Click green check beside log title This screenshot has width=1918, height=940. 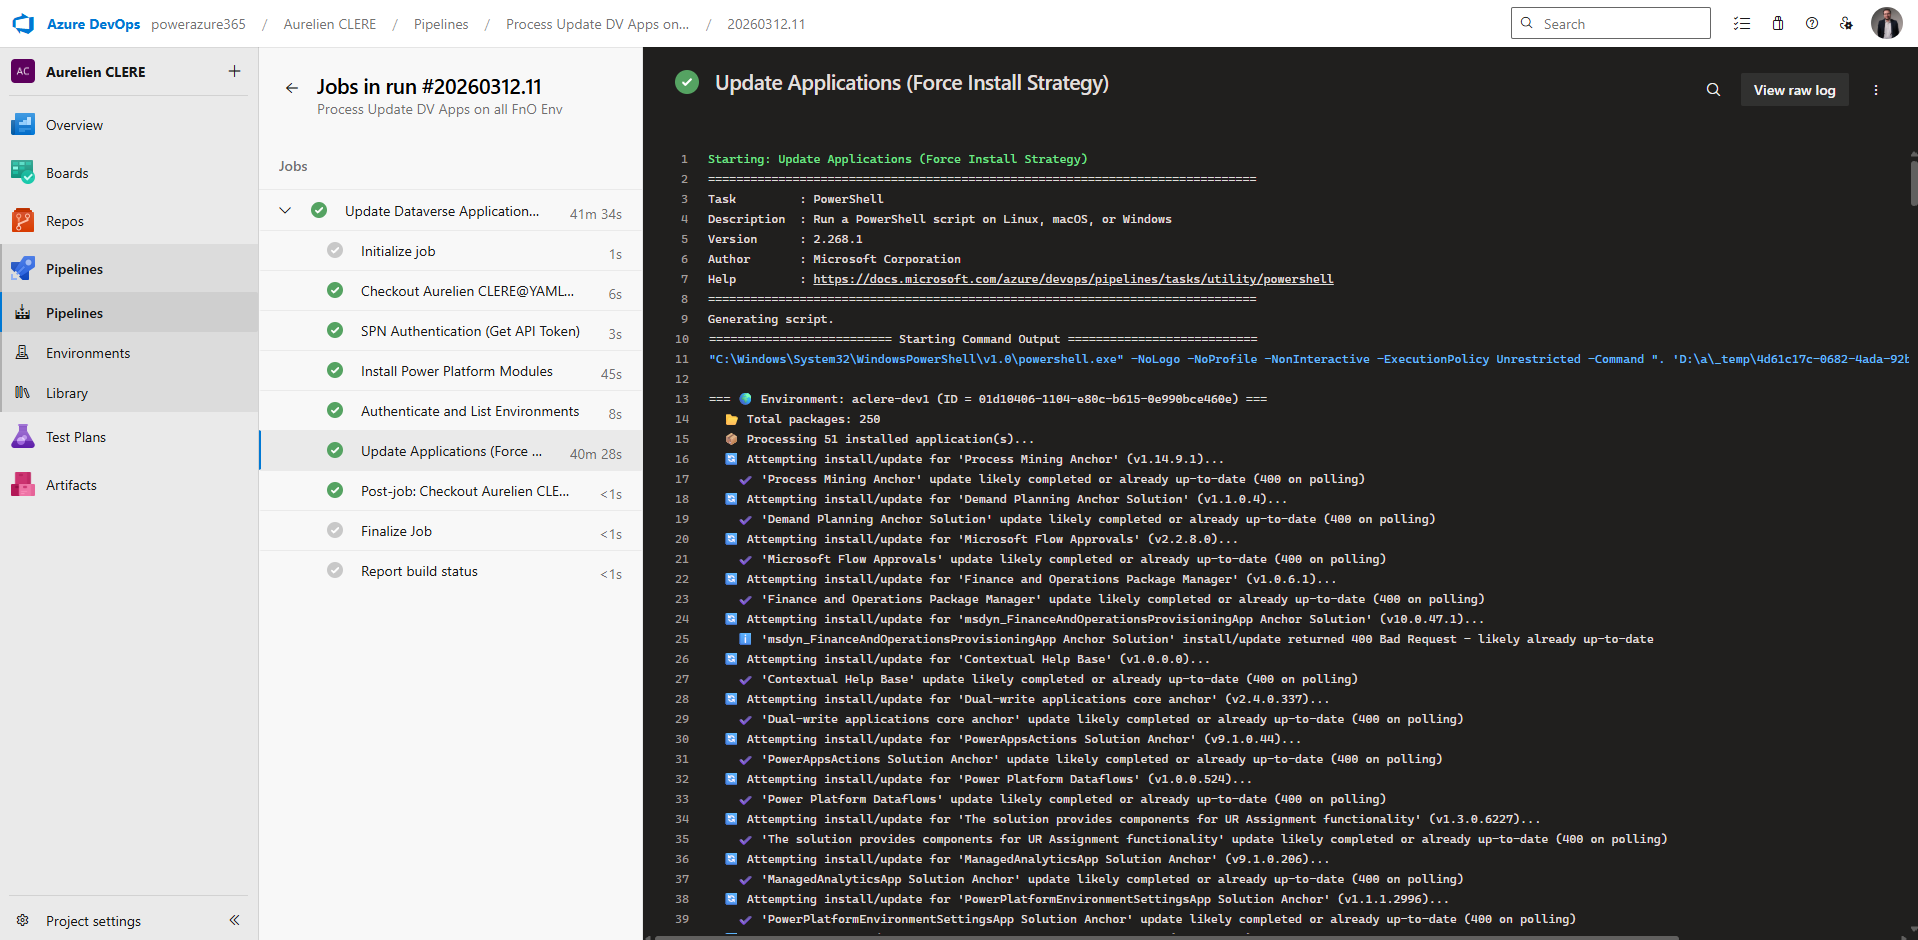point(687,82)
